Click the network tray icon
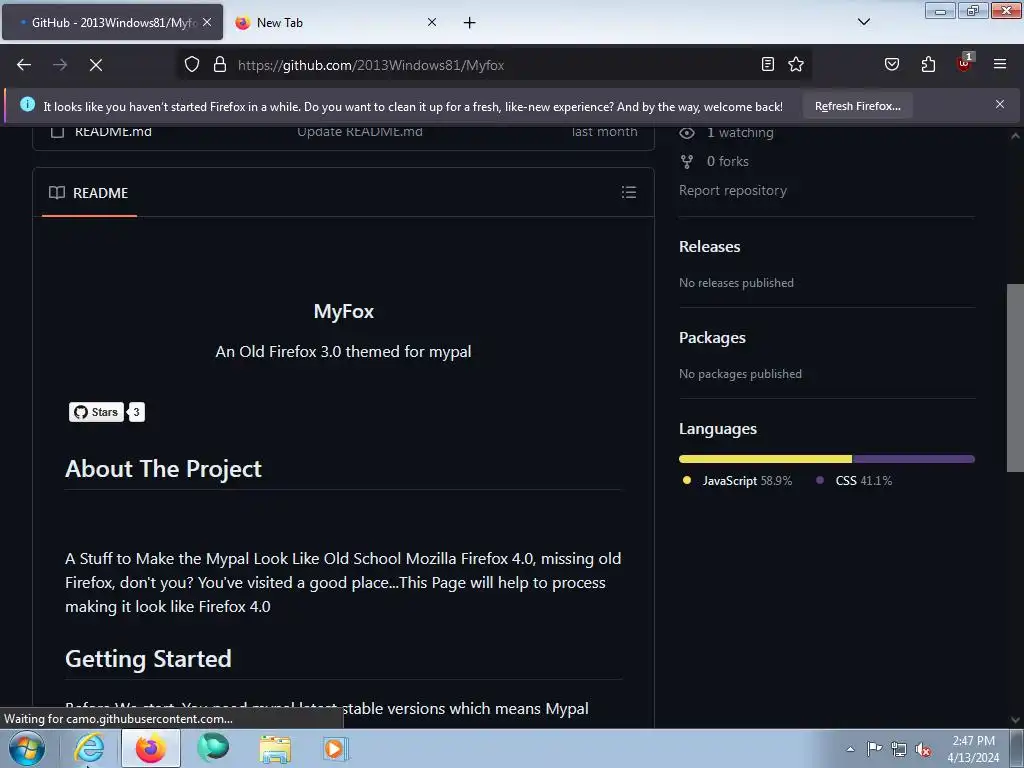The image size is (1024, 768). [x=899, y=749]
